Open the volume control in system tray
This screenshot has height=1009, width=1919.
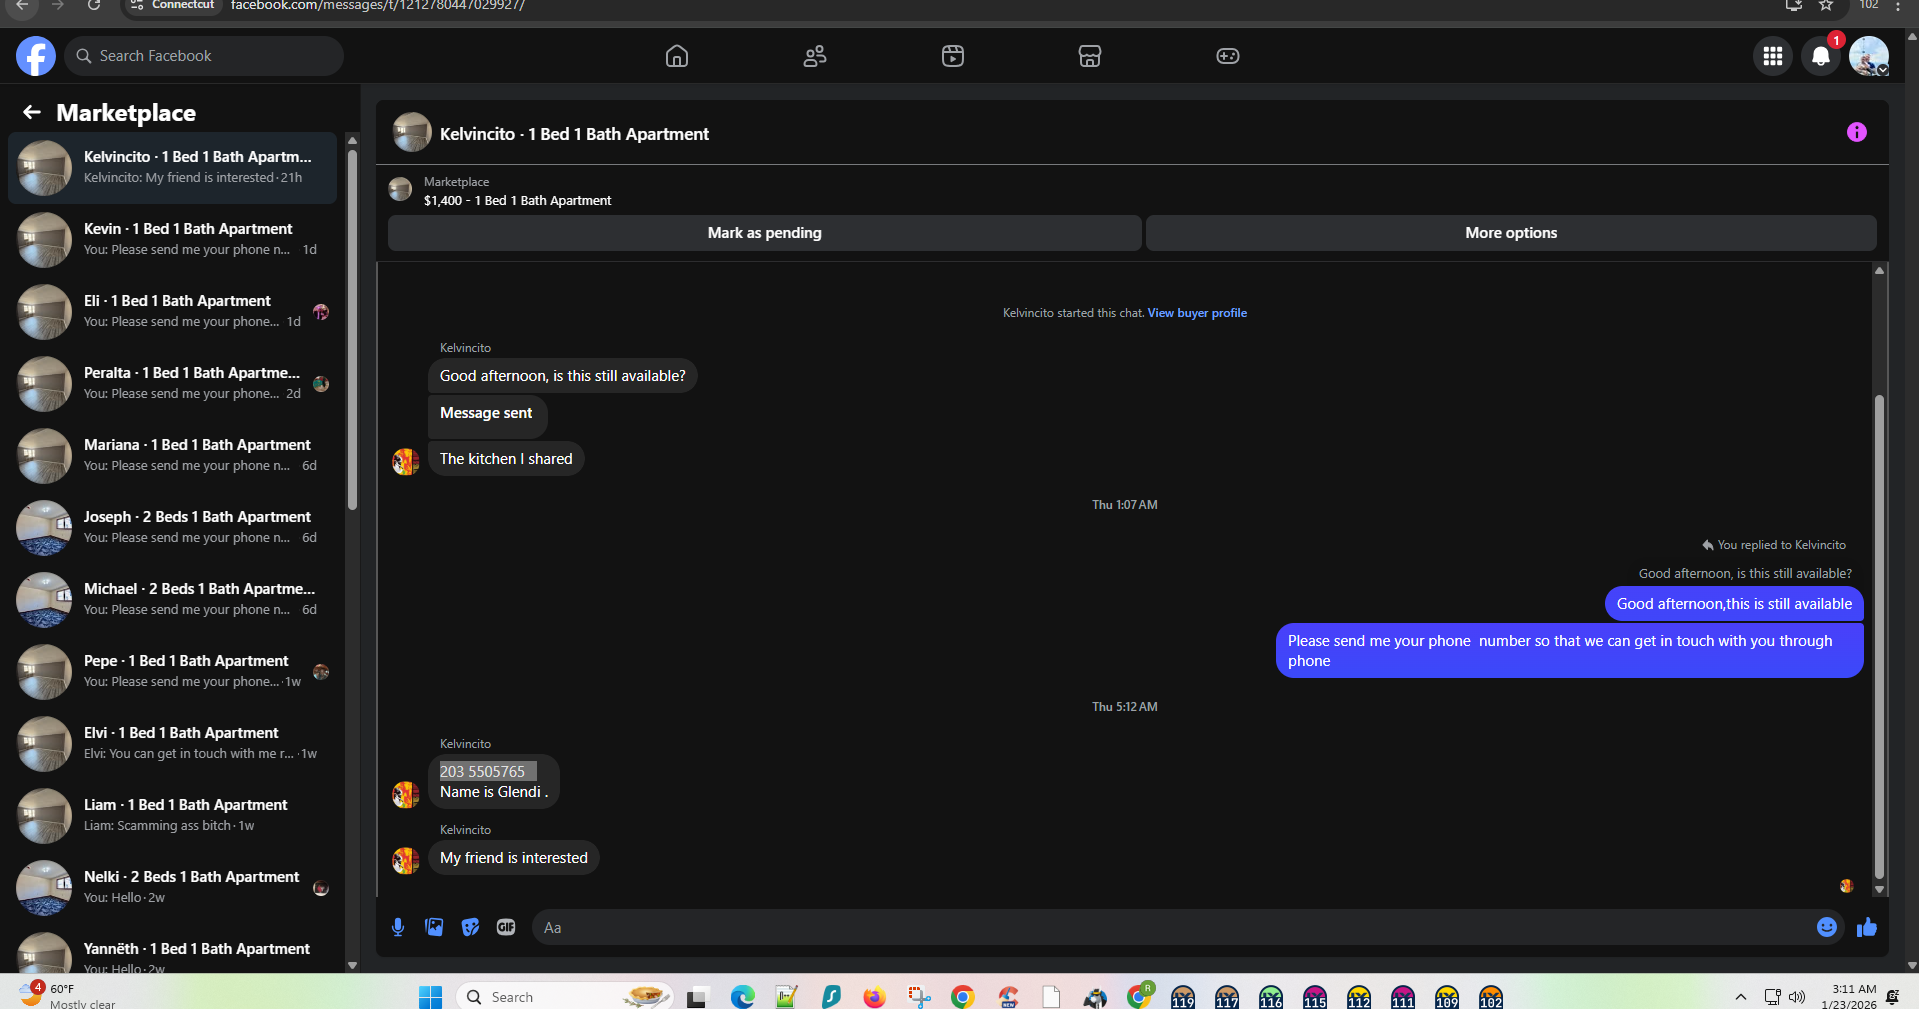(1797, 997)
